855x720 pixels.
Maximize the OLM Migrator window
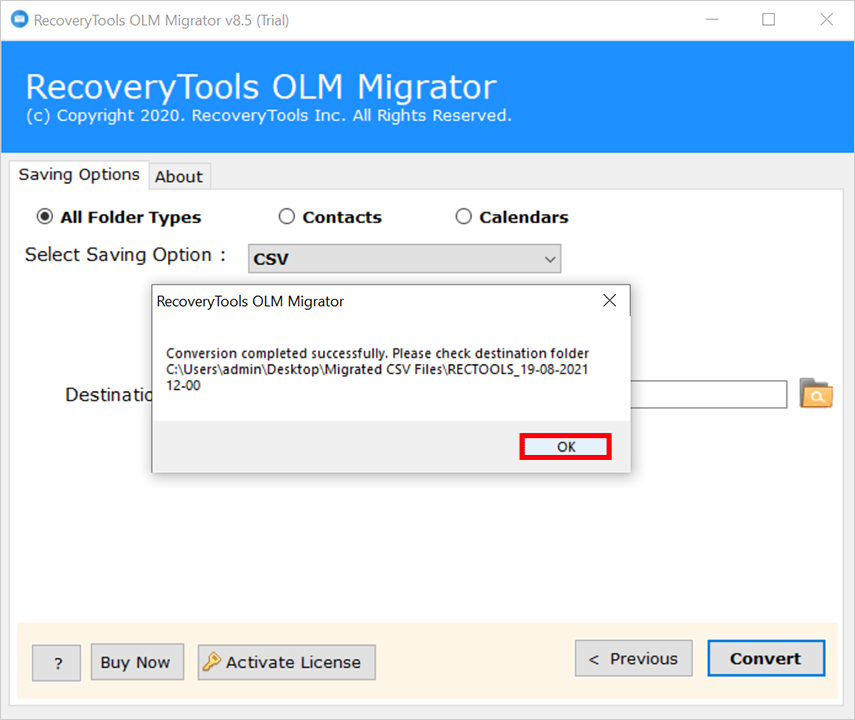768,20
